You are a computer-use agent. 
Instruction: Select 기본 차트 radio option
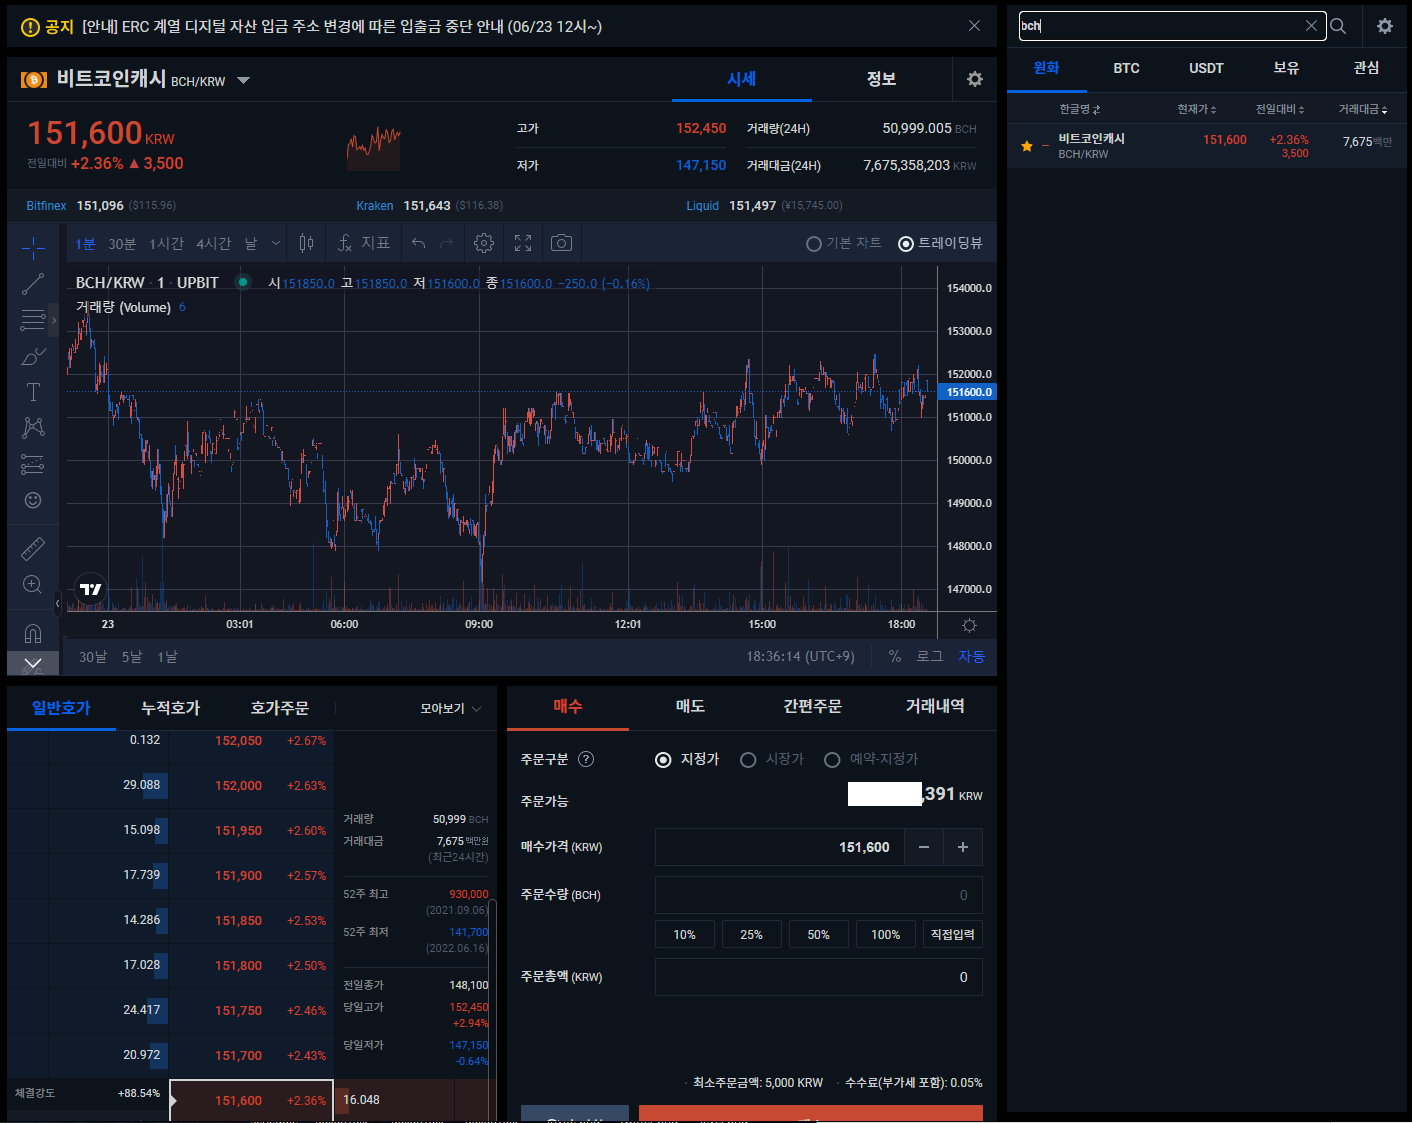844,243
